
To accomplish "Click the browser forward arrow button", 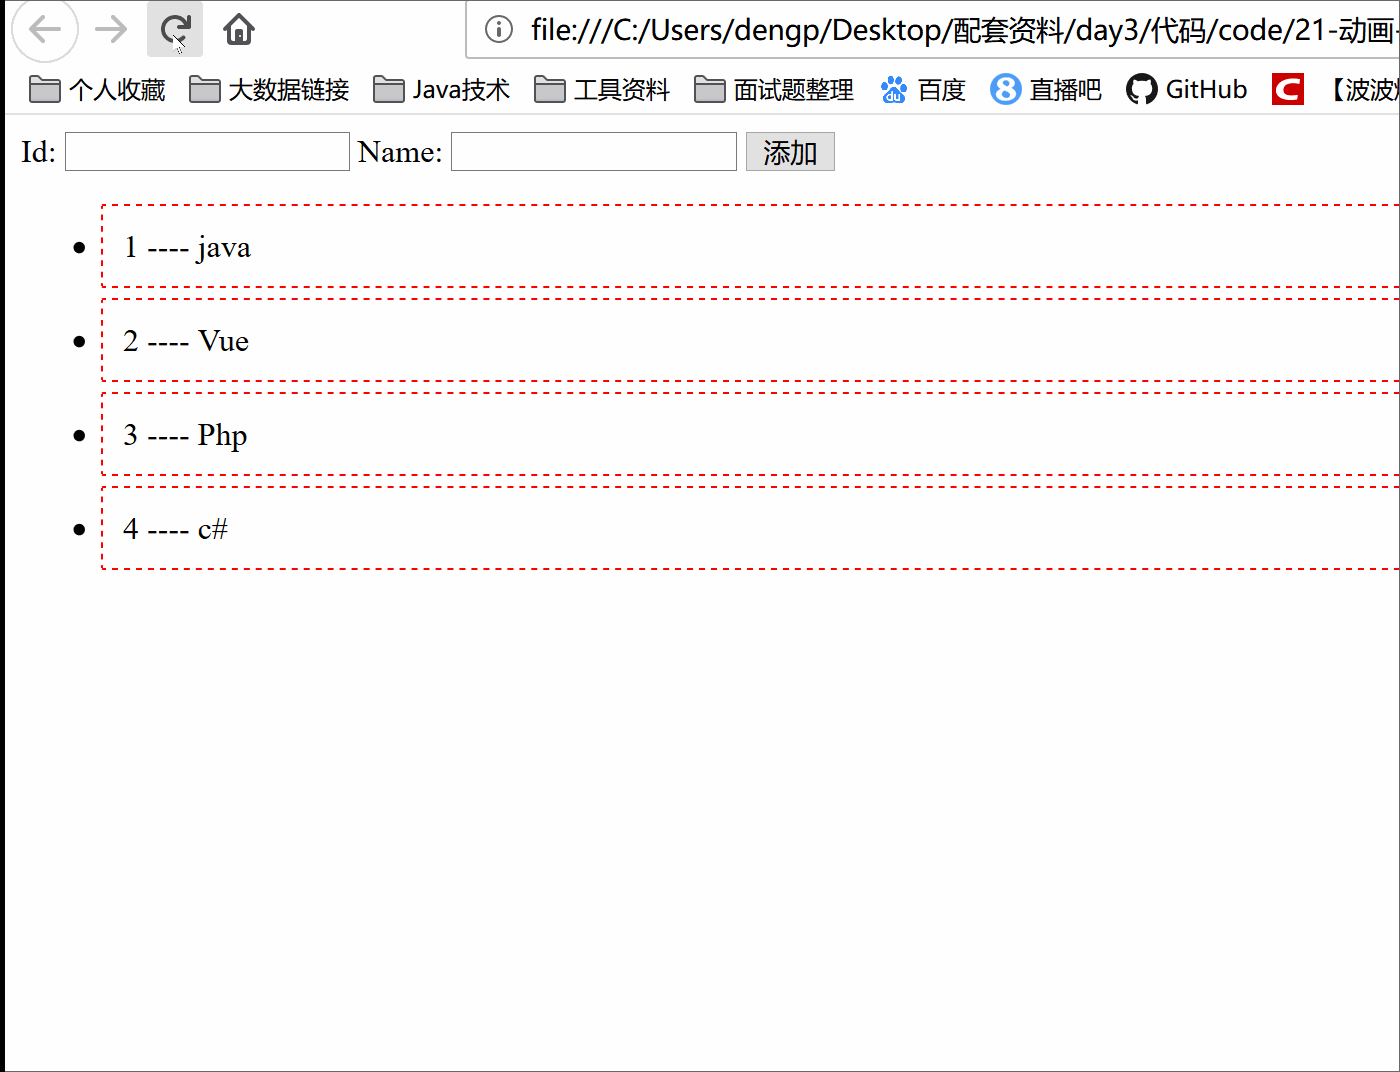I will 111,30.
